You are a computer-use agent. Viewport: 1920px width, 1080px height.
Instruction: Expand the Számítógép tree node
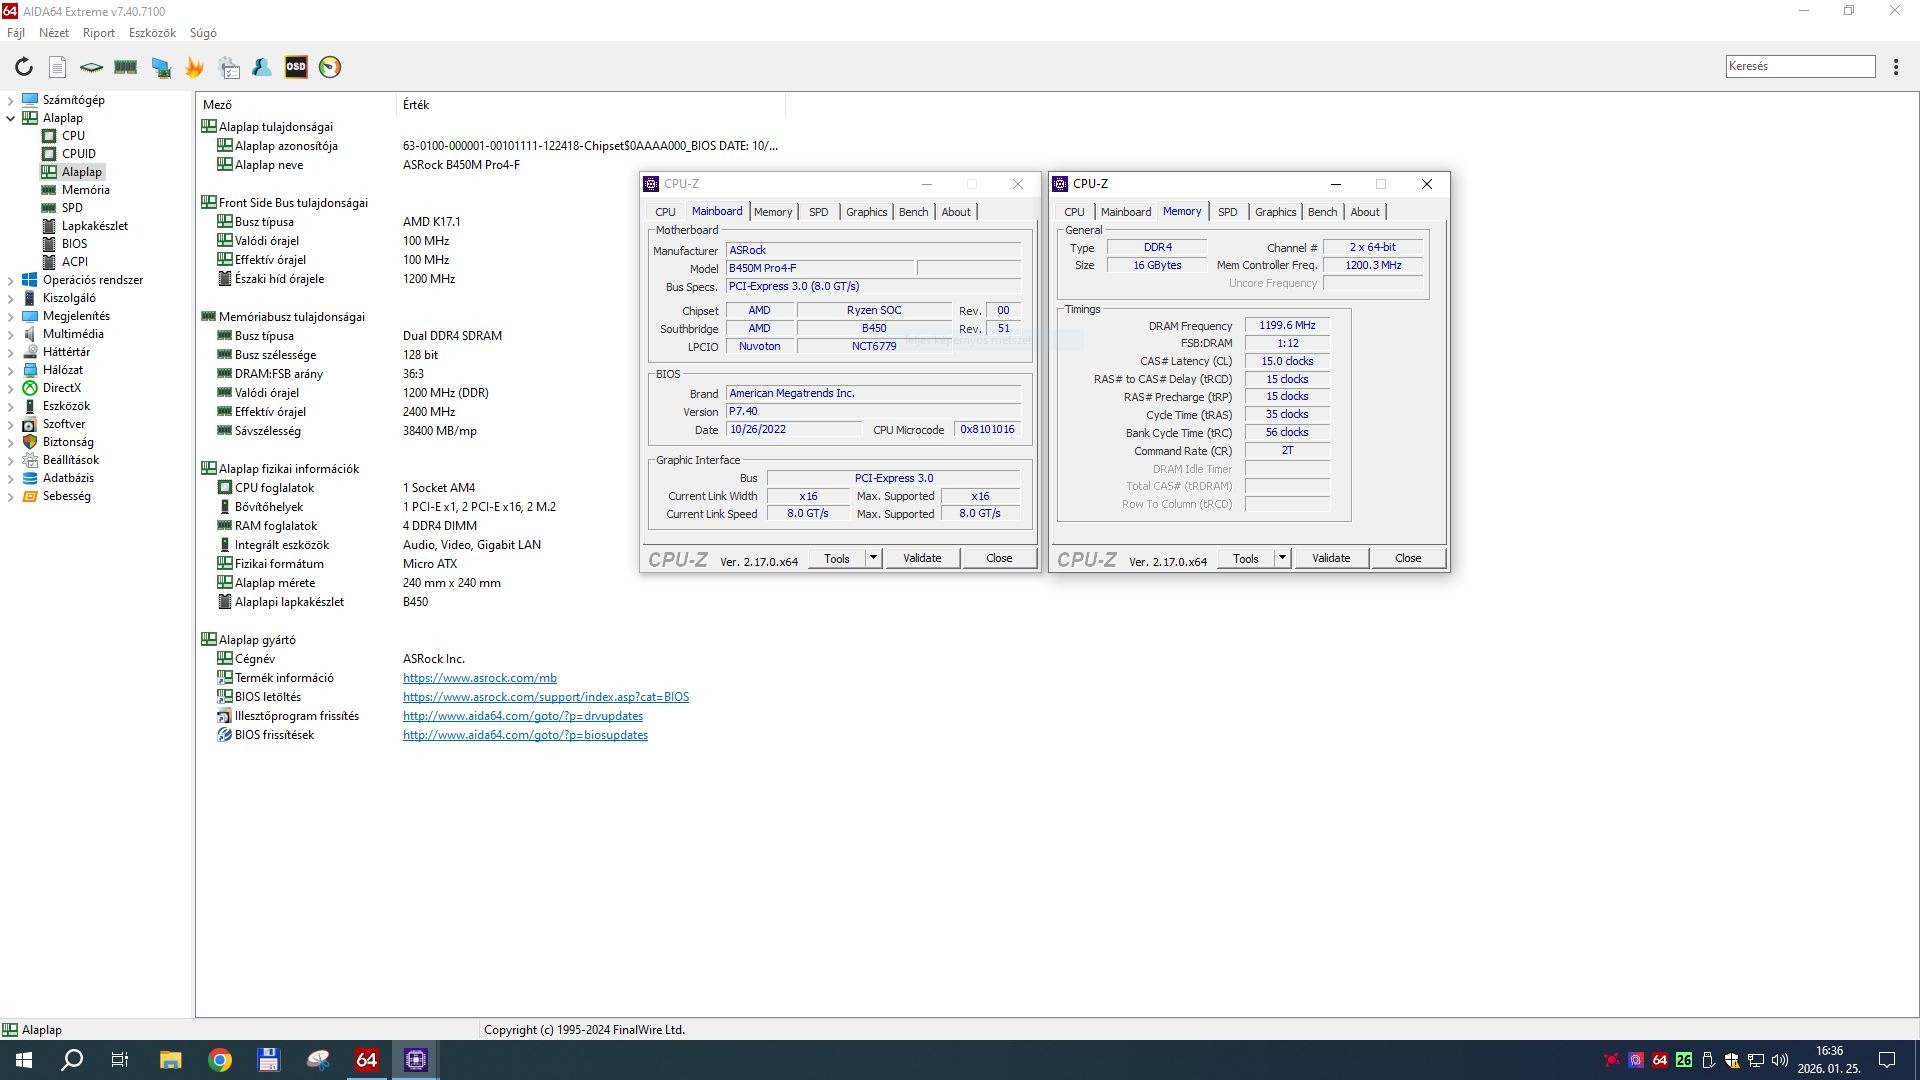(11, 100)
